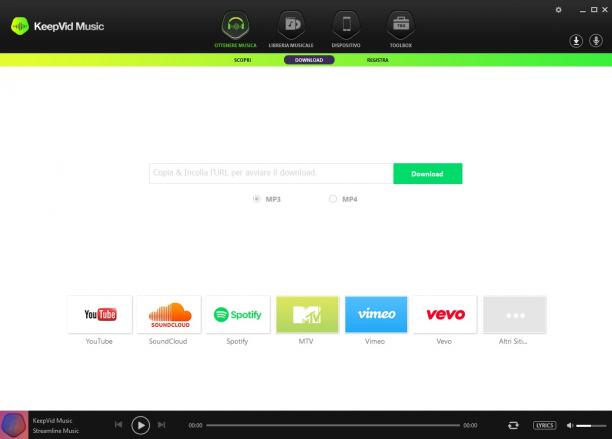612x439 pixels.
Task: Open the Toolbox section
Action: [401, 30]
